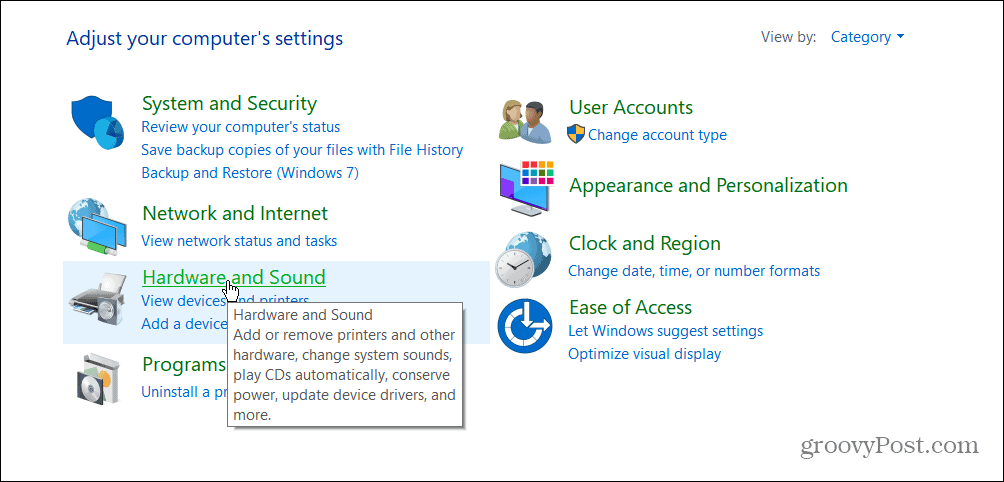Click Change date, time, or number formats
The height and width of the screenshot is (482, 1004).
694,270
